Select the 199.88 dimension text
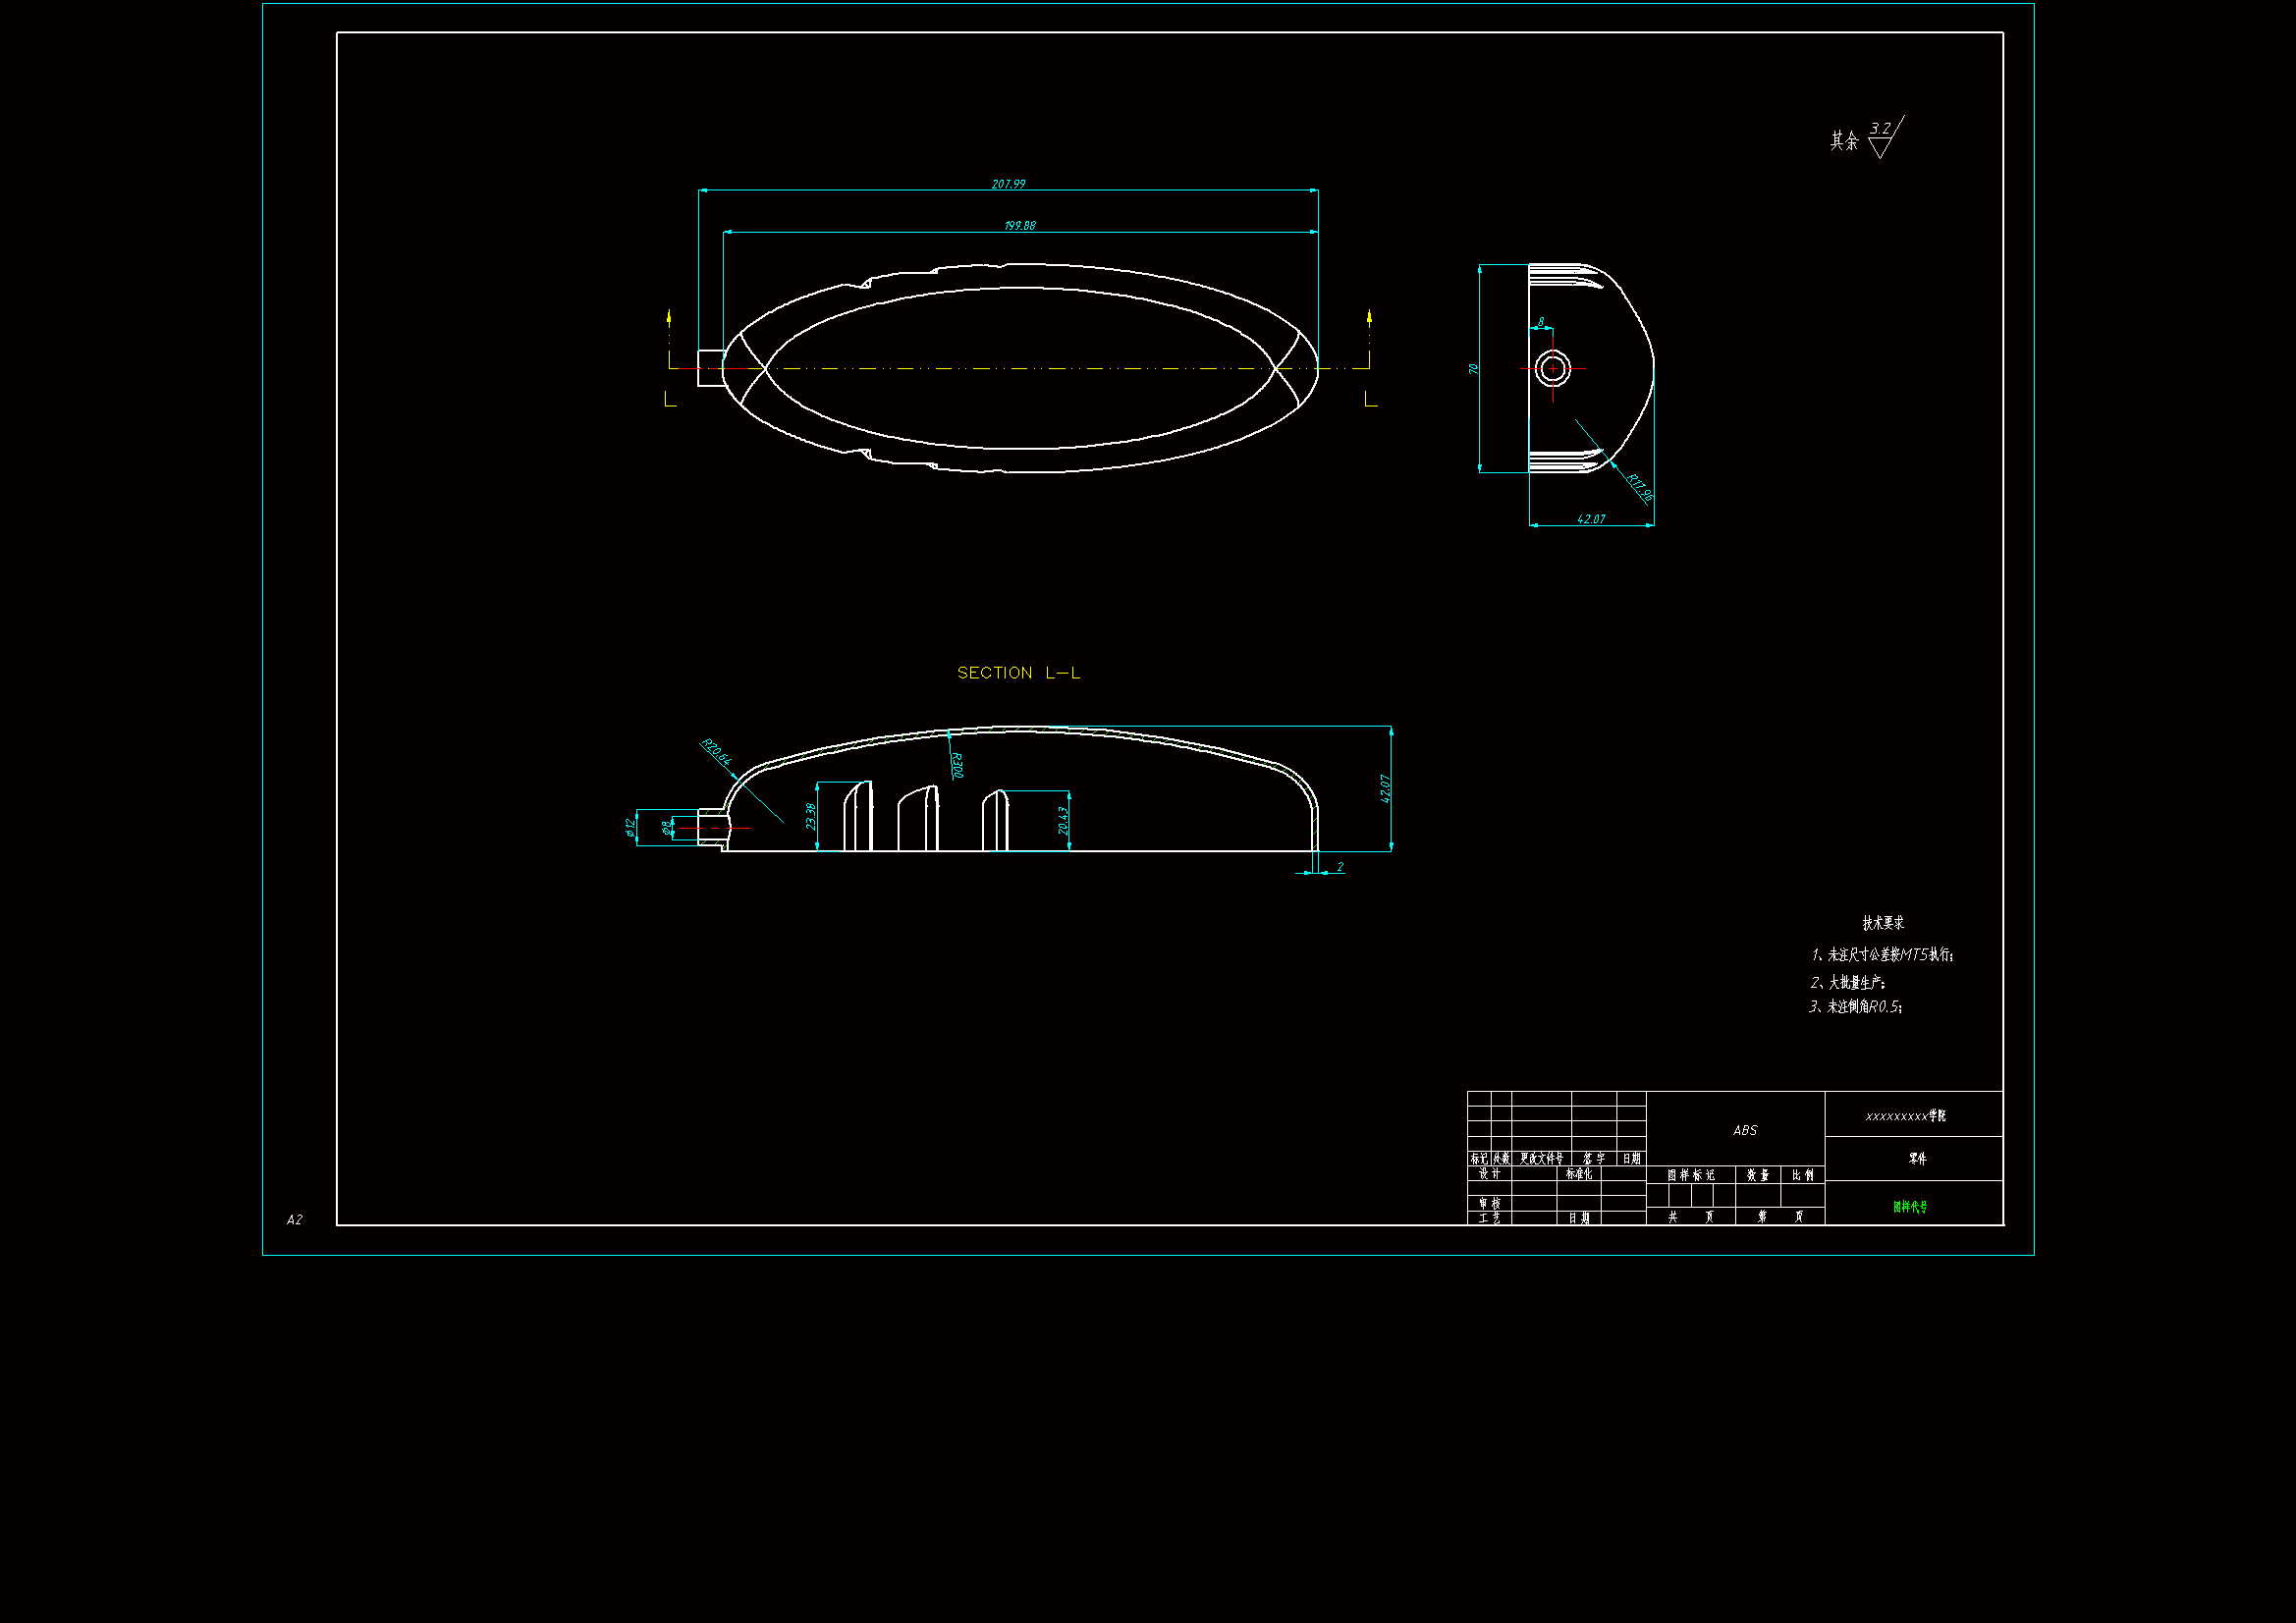 click(1019, 226)
